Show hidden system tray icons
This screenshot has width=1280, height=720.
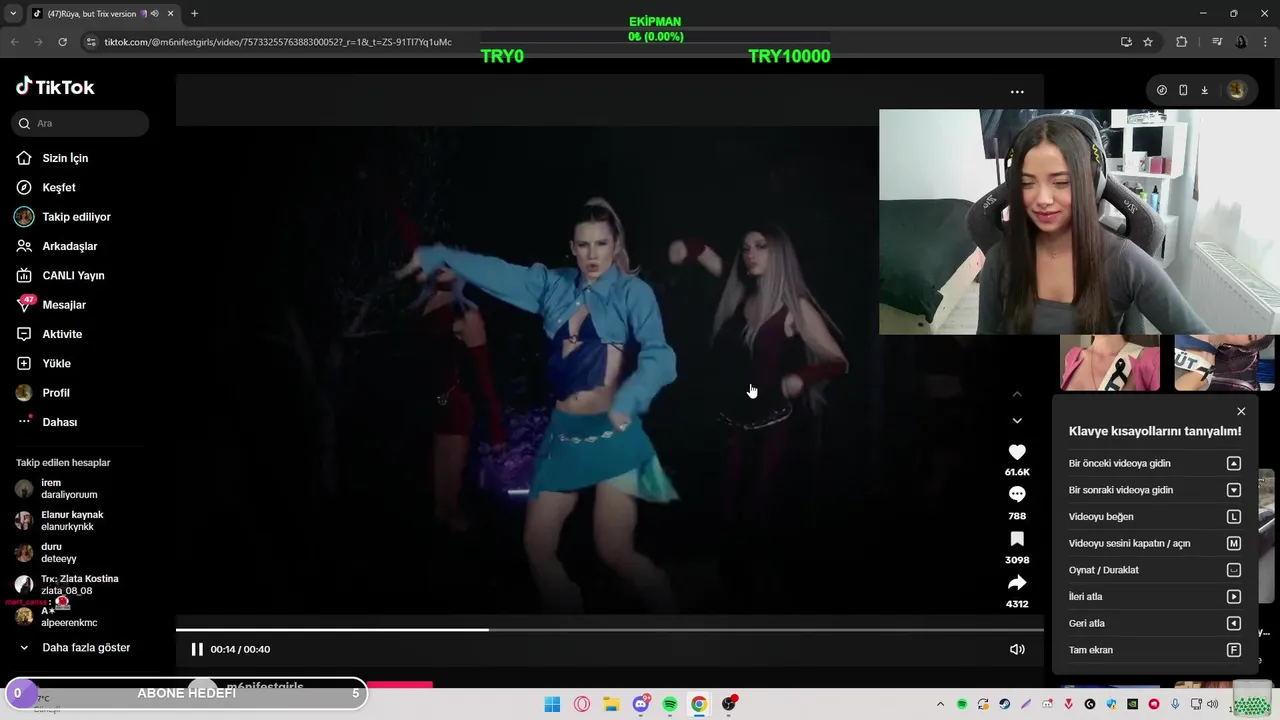tap(940, 704)
